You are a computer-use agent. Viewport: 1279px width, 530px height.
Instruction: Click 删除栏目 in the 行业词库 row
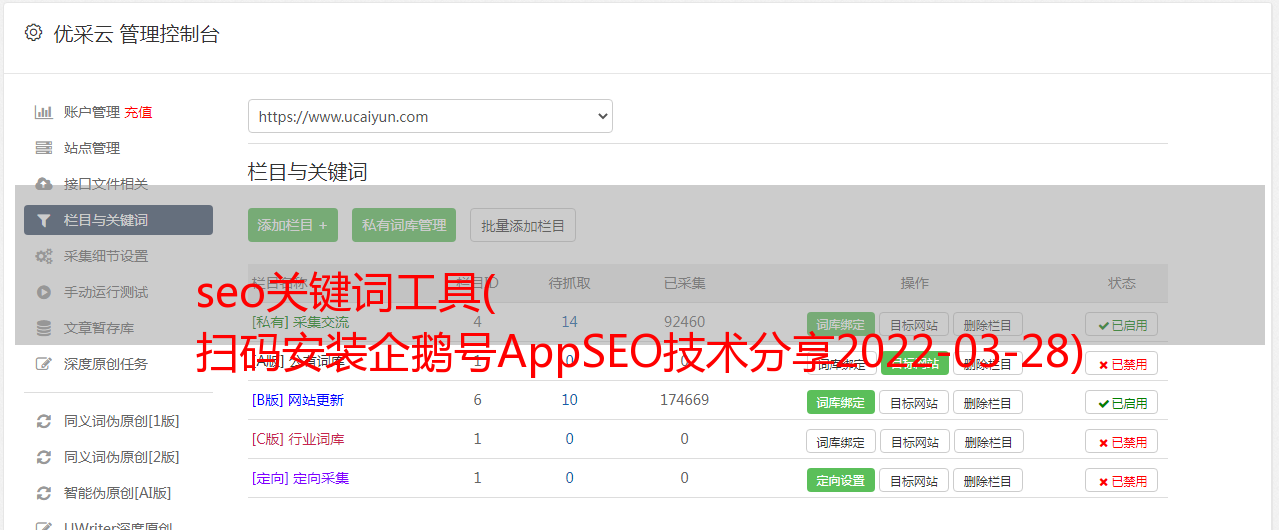coord(988,441)
